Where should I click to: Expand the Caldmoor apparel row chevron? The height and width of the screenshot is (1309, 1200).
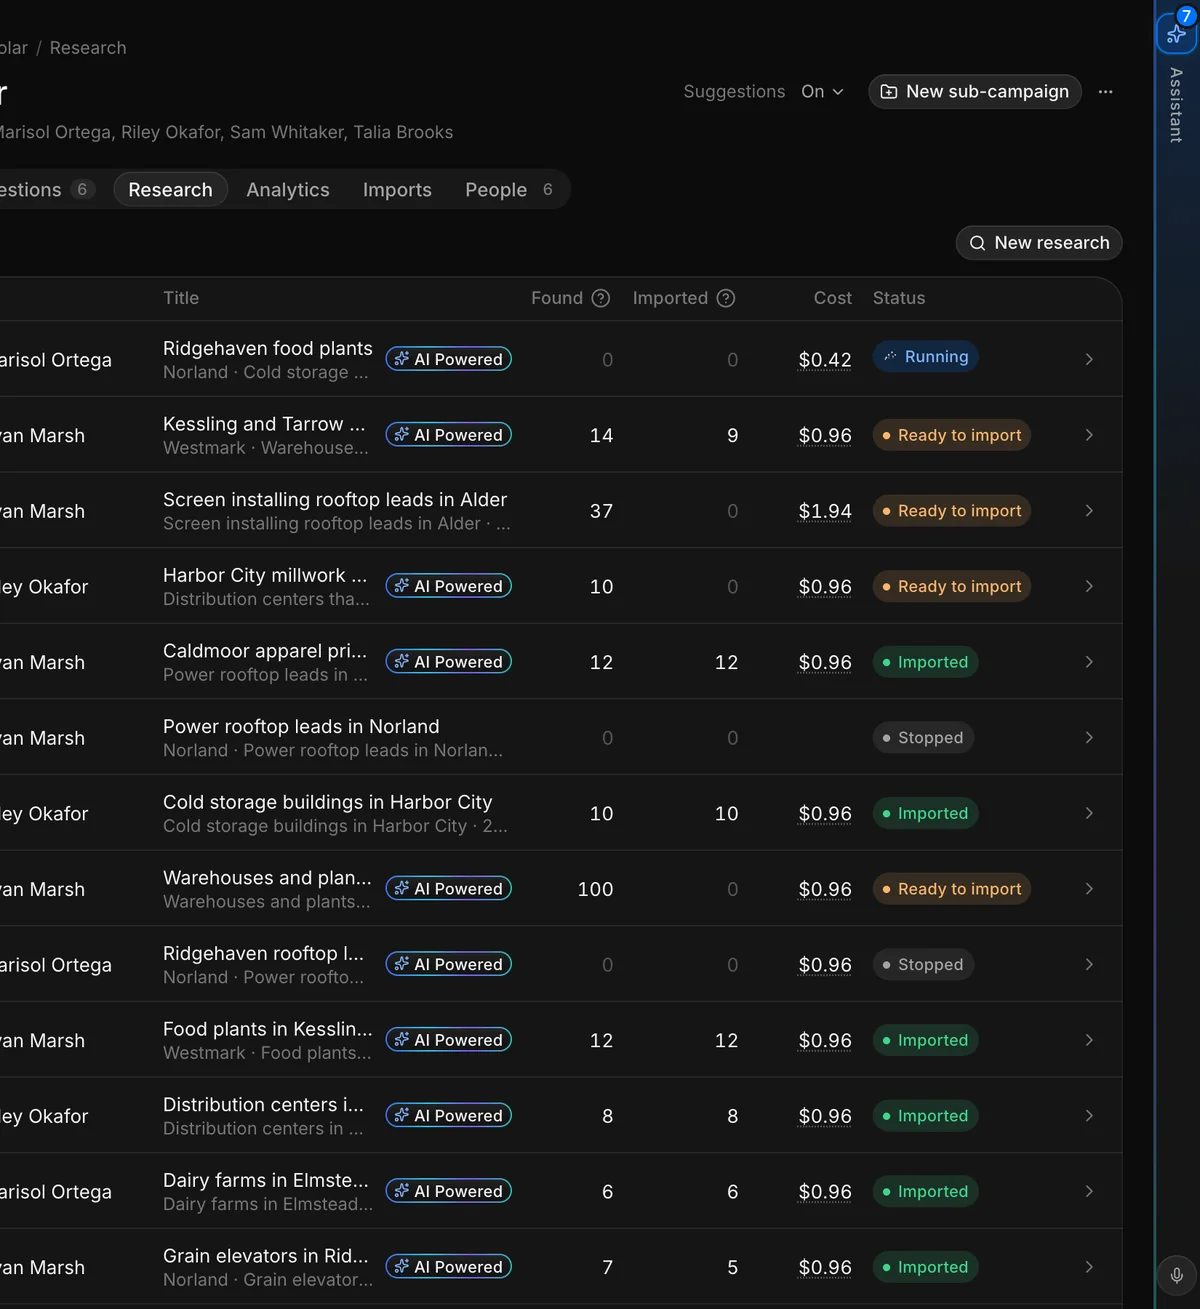1089,662
